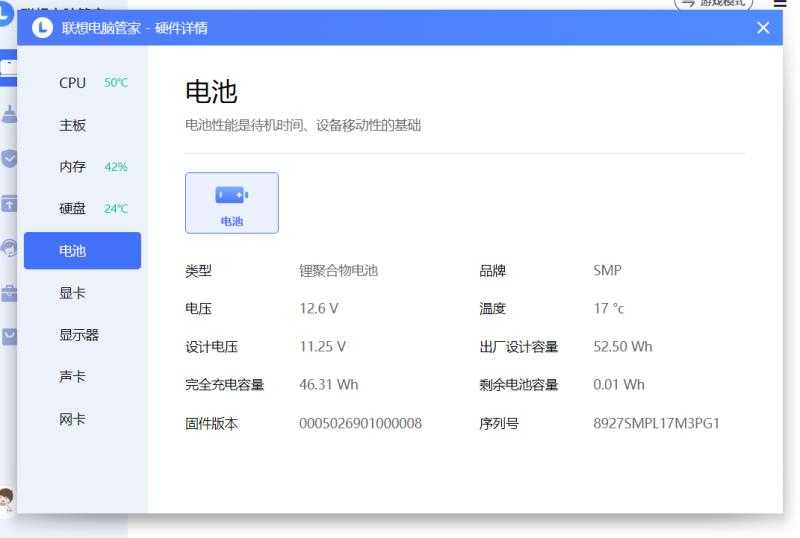Select the 电池 battery sidebar item

(x=82, y=251)
